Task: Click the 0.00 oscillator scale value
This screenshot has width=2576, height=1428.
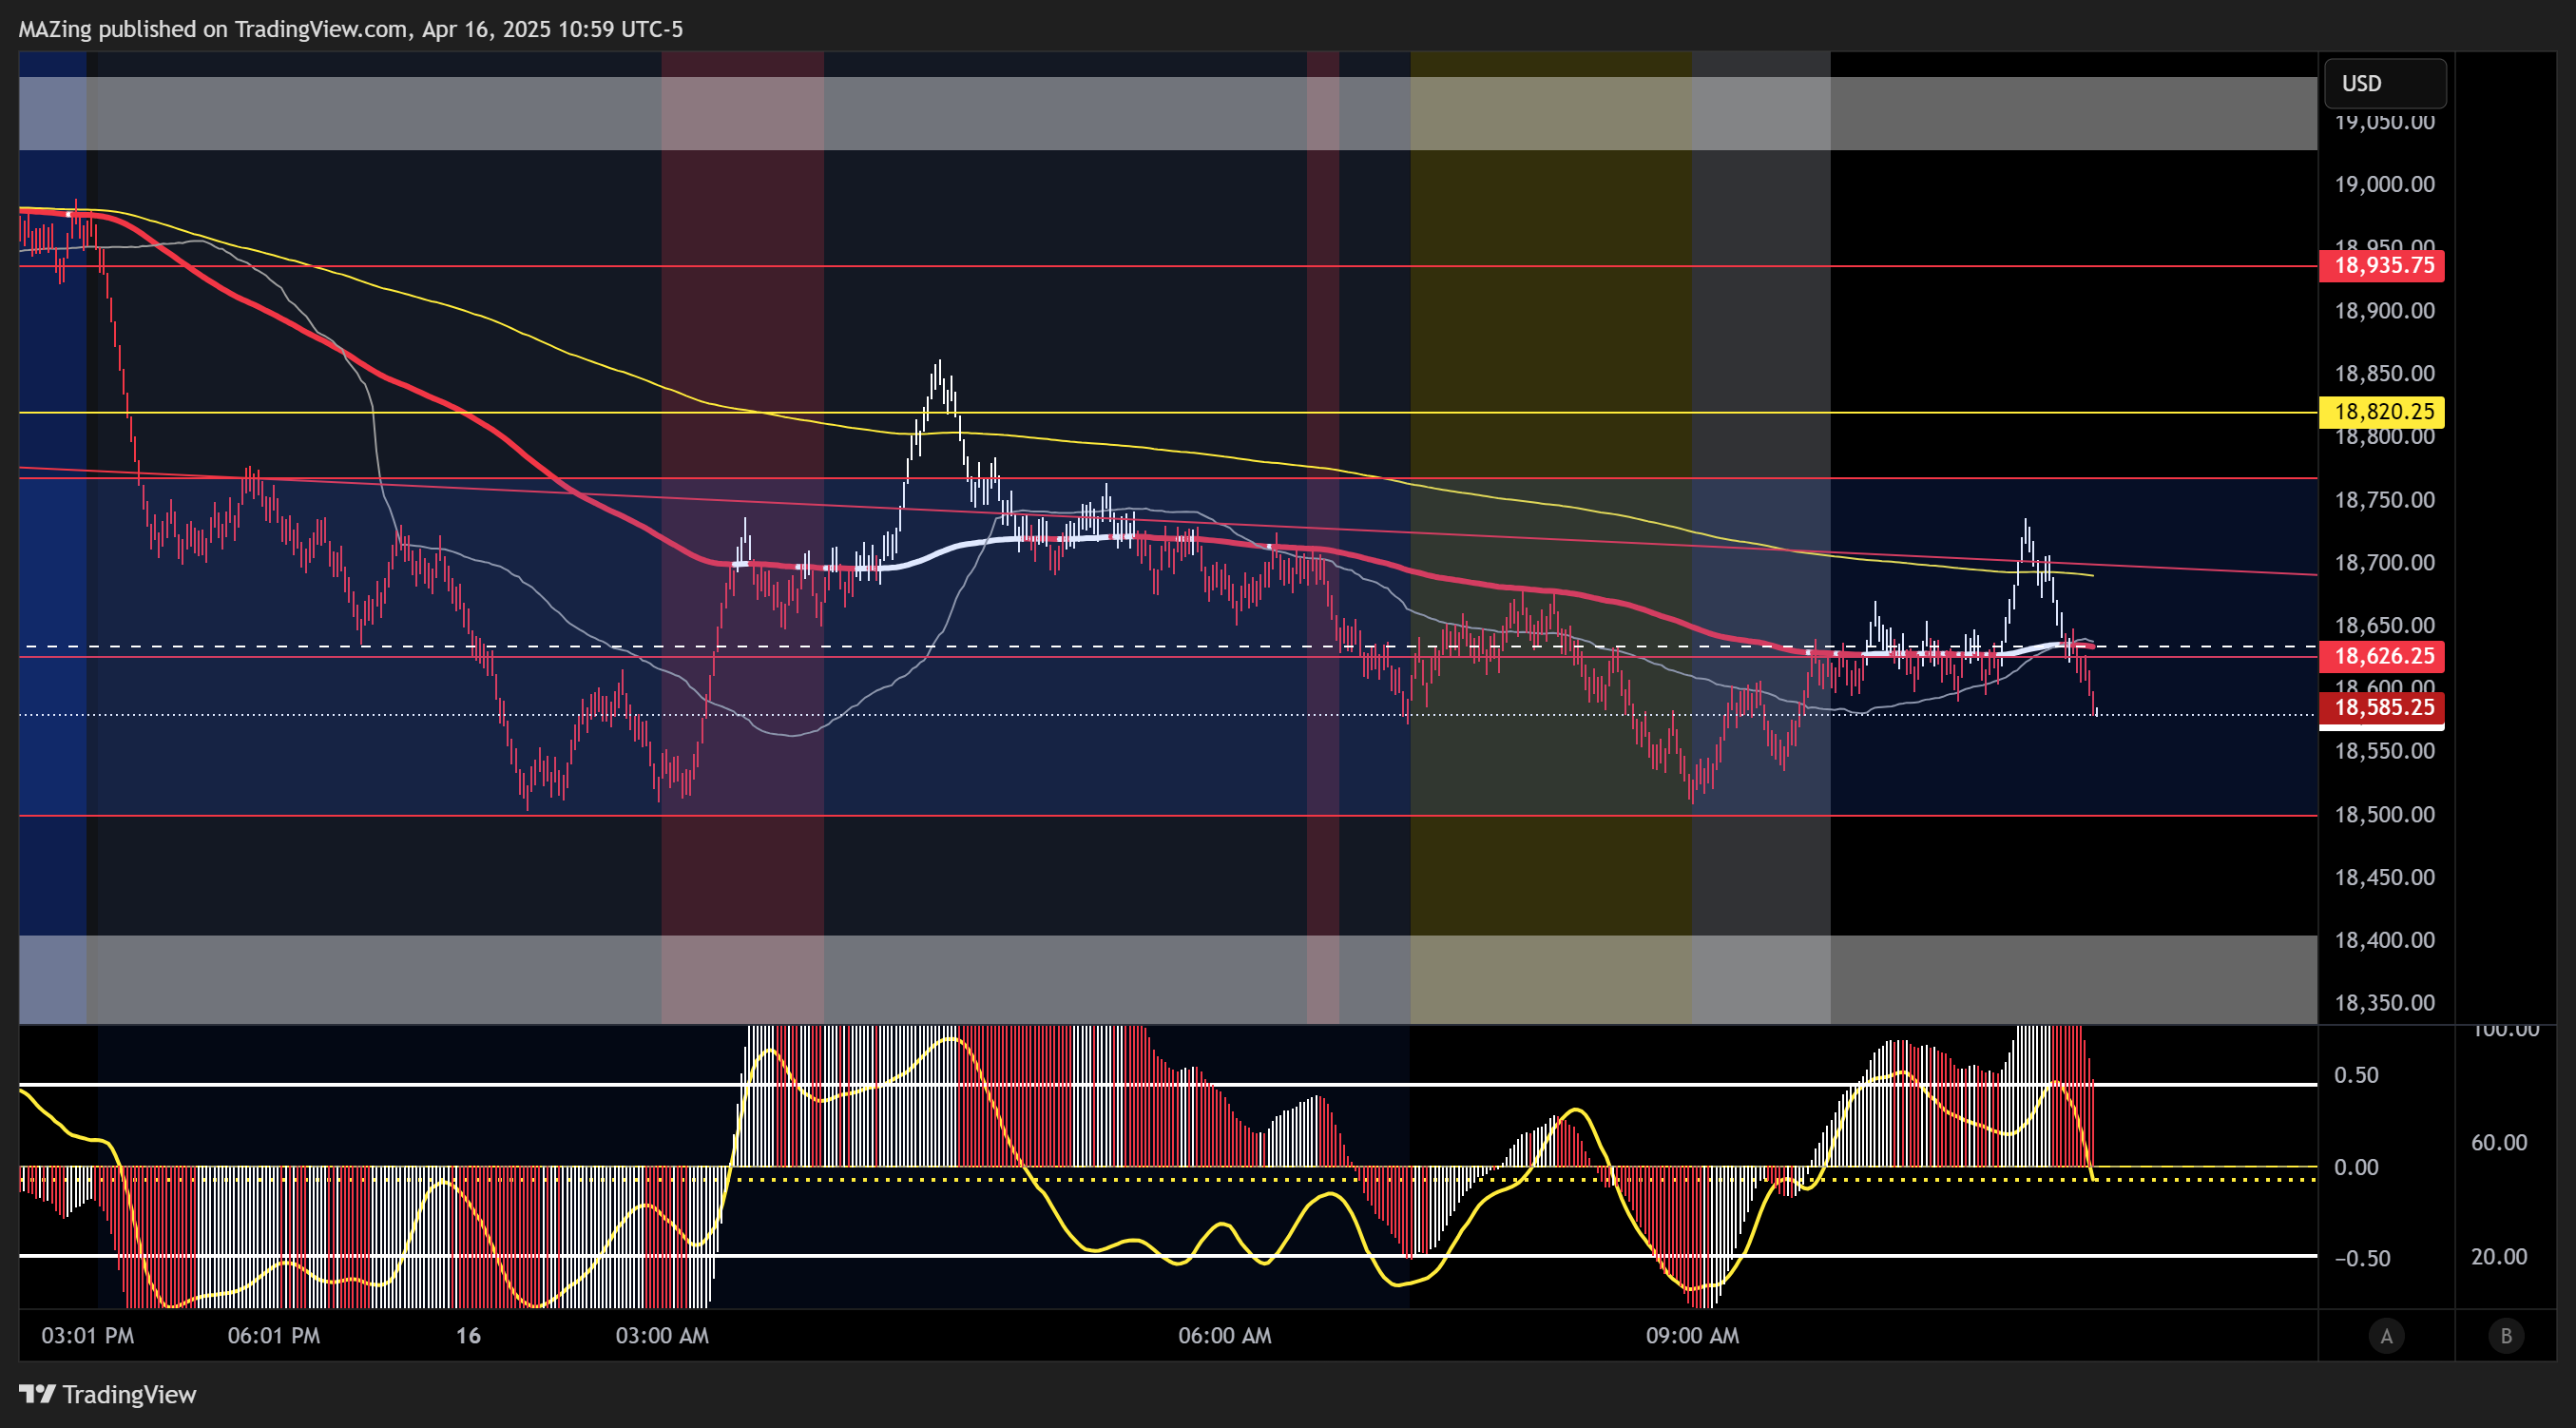Action: coord(2356,1168)
